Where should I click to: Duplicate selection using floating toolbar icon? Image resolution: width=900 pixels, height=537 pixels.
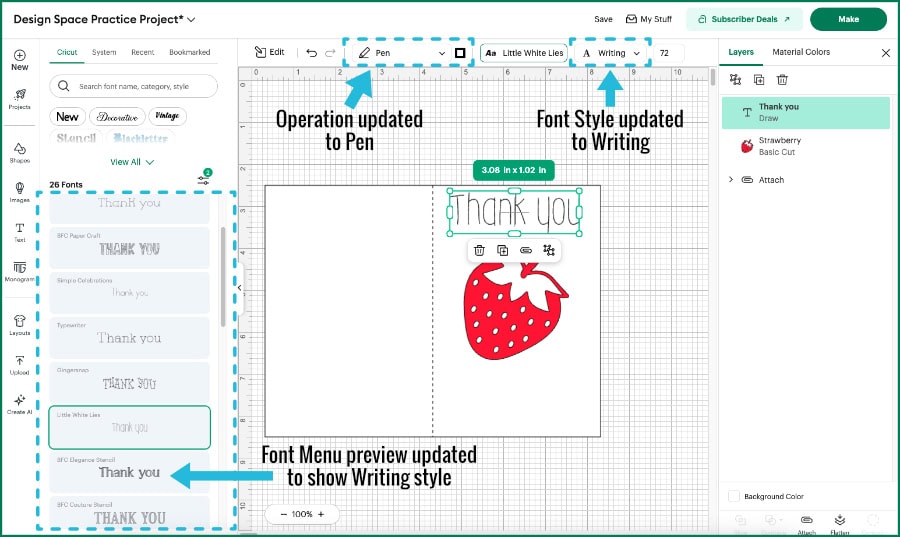502,250
